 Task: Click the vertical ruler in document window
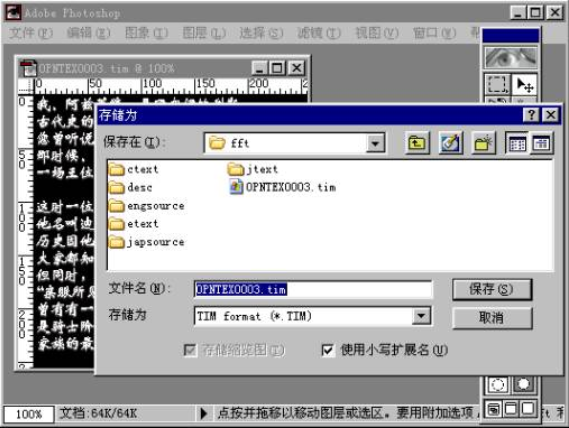[26, 232]
